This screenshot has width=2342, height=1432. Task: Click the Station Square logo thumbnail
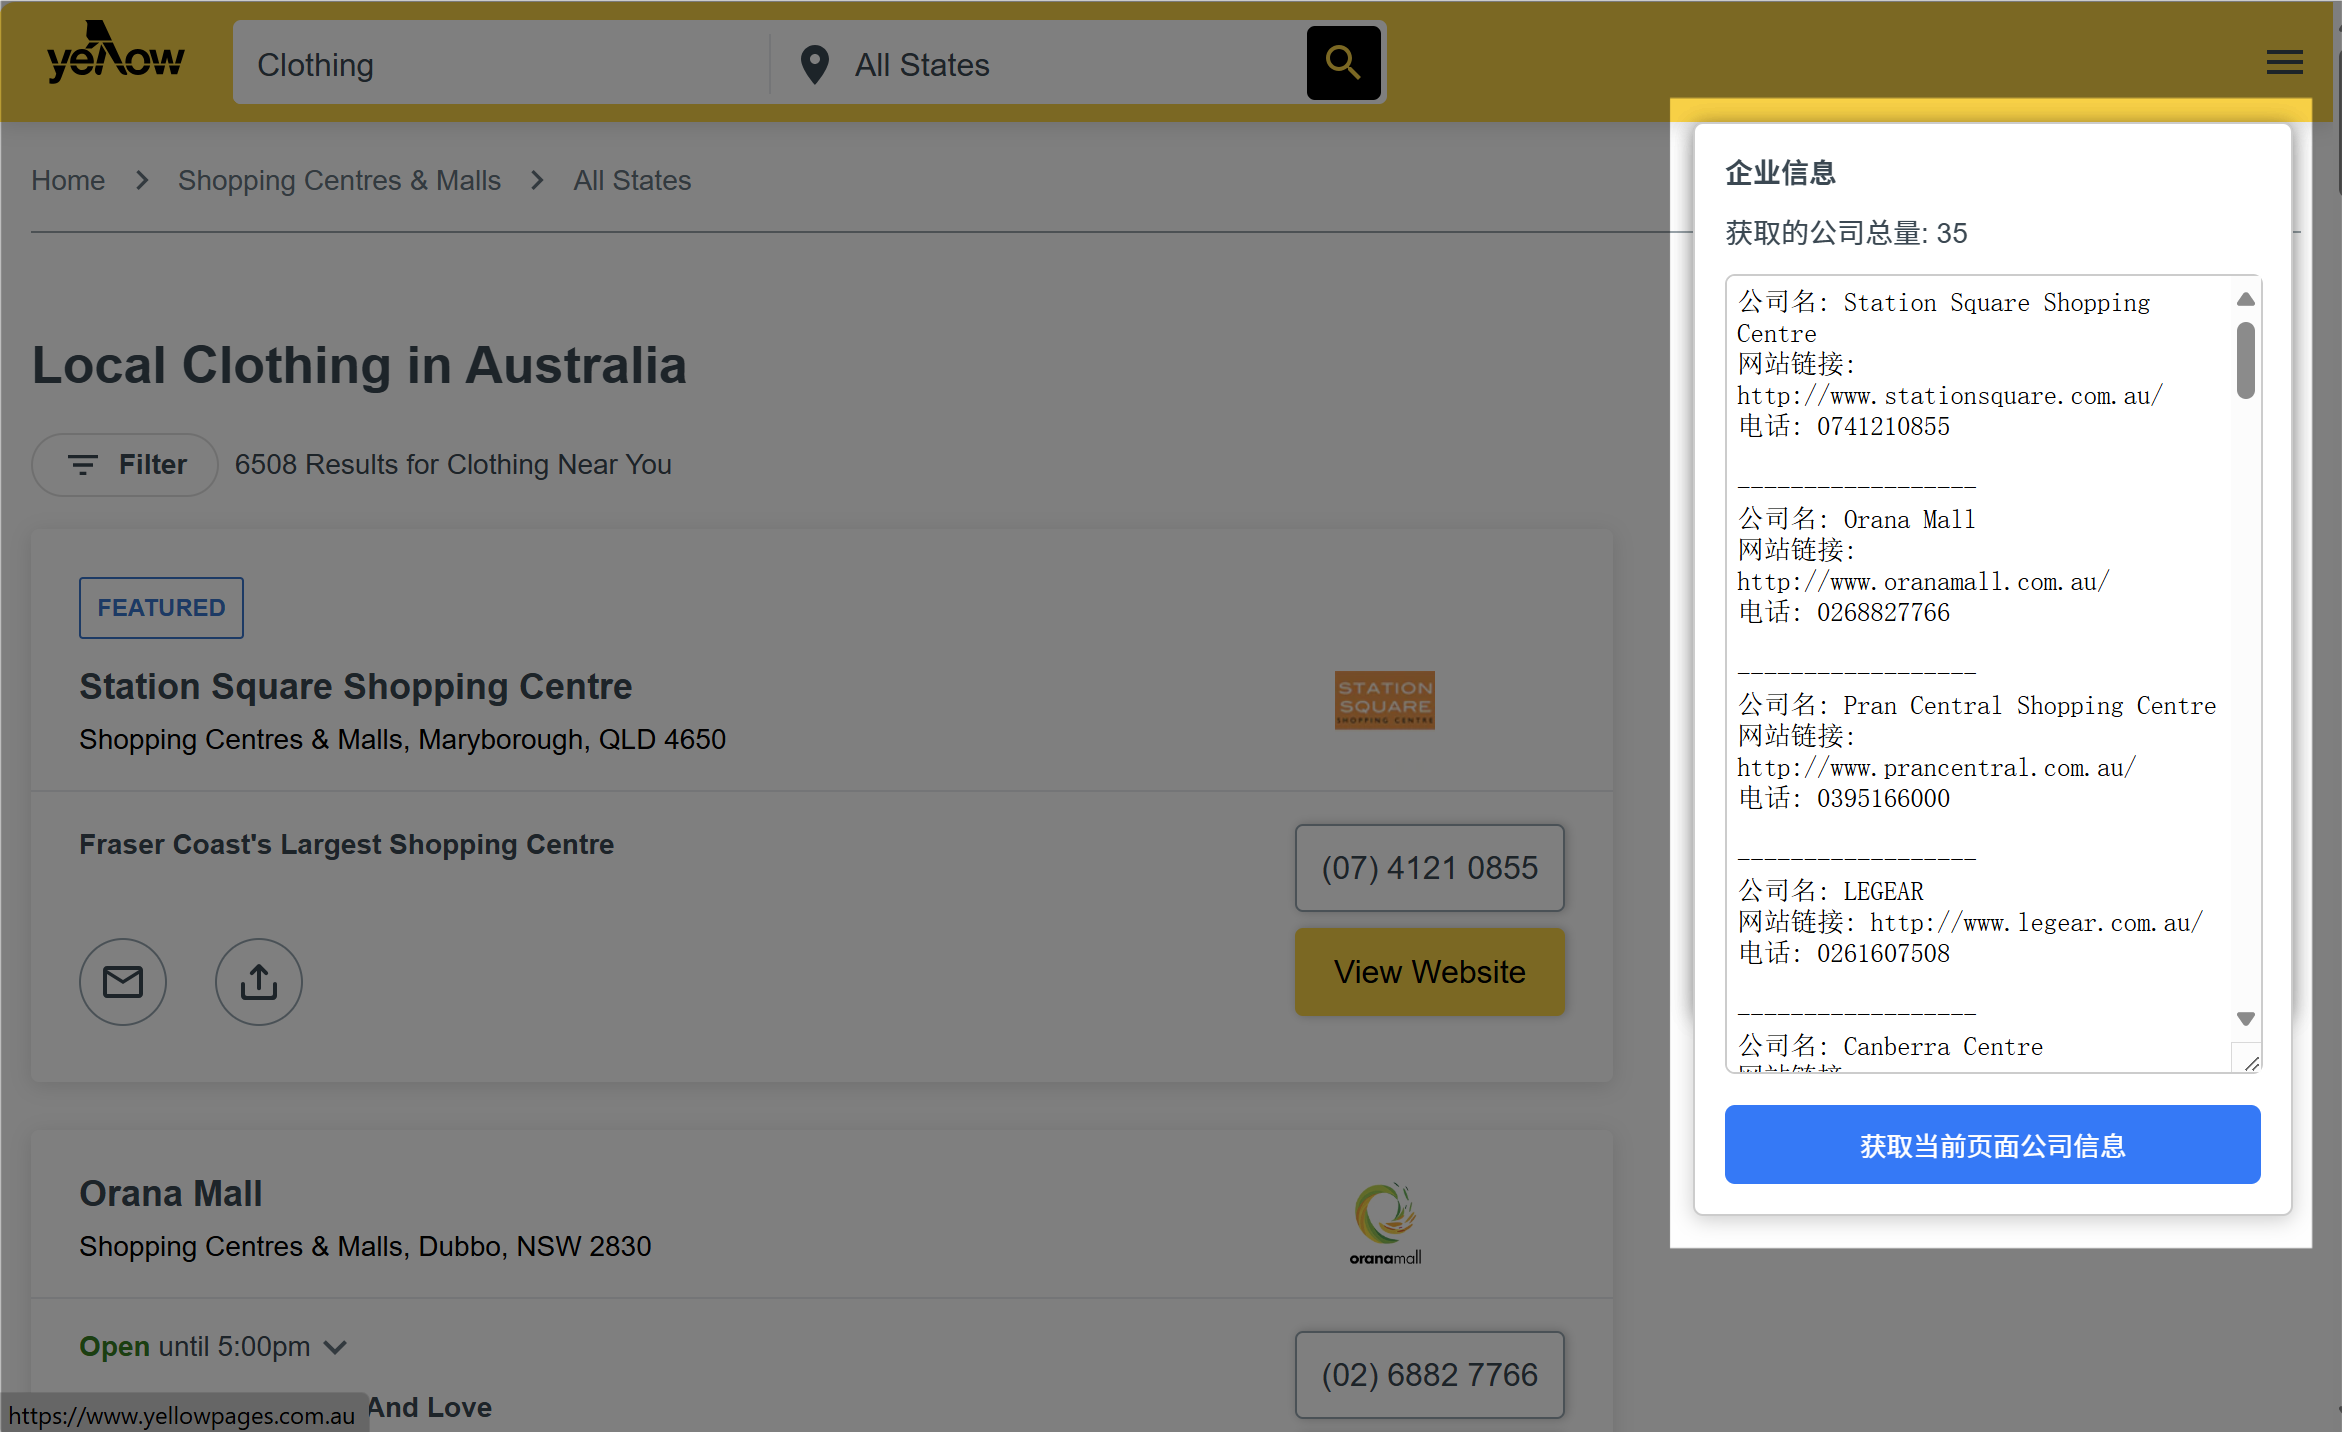[1384, 700]
